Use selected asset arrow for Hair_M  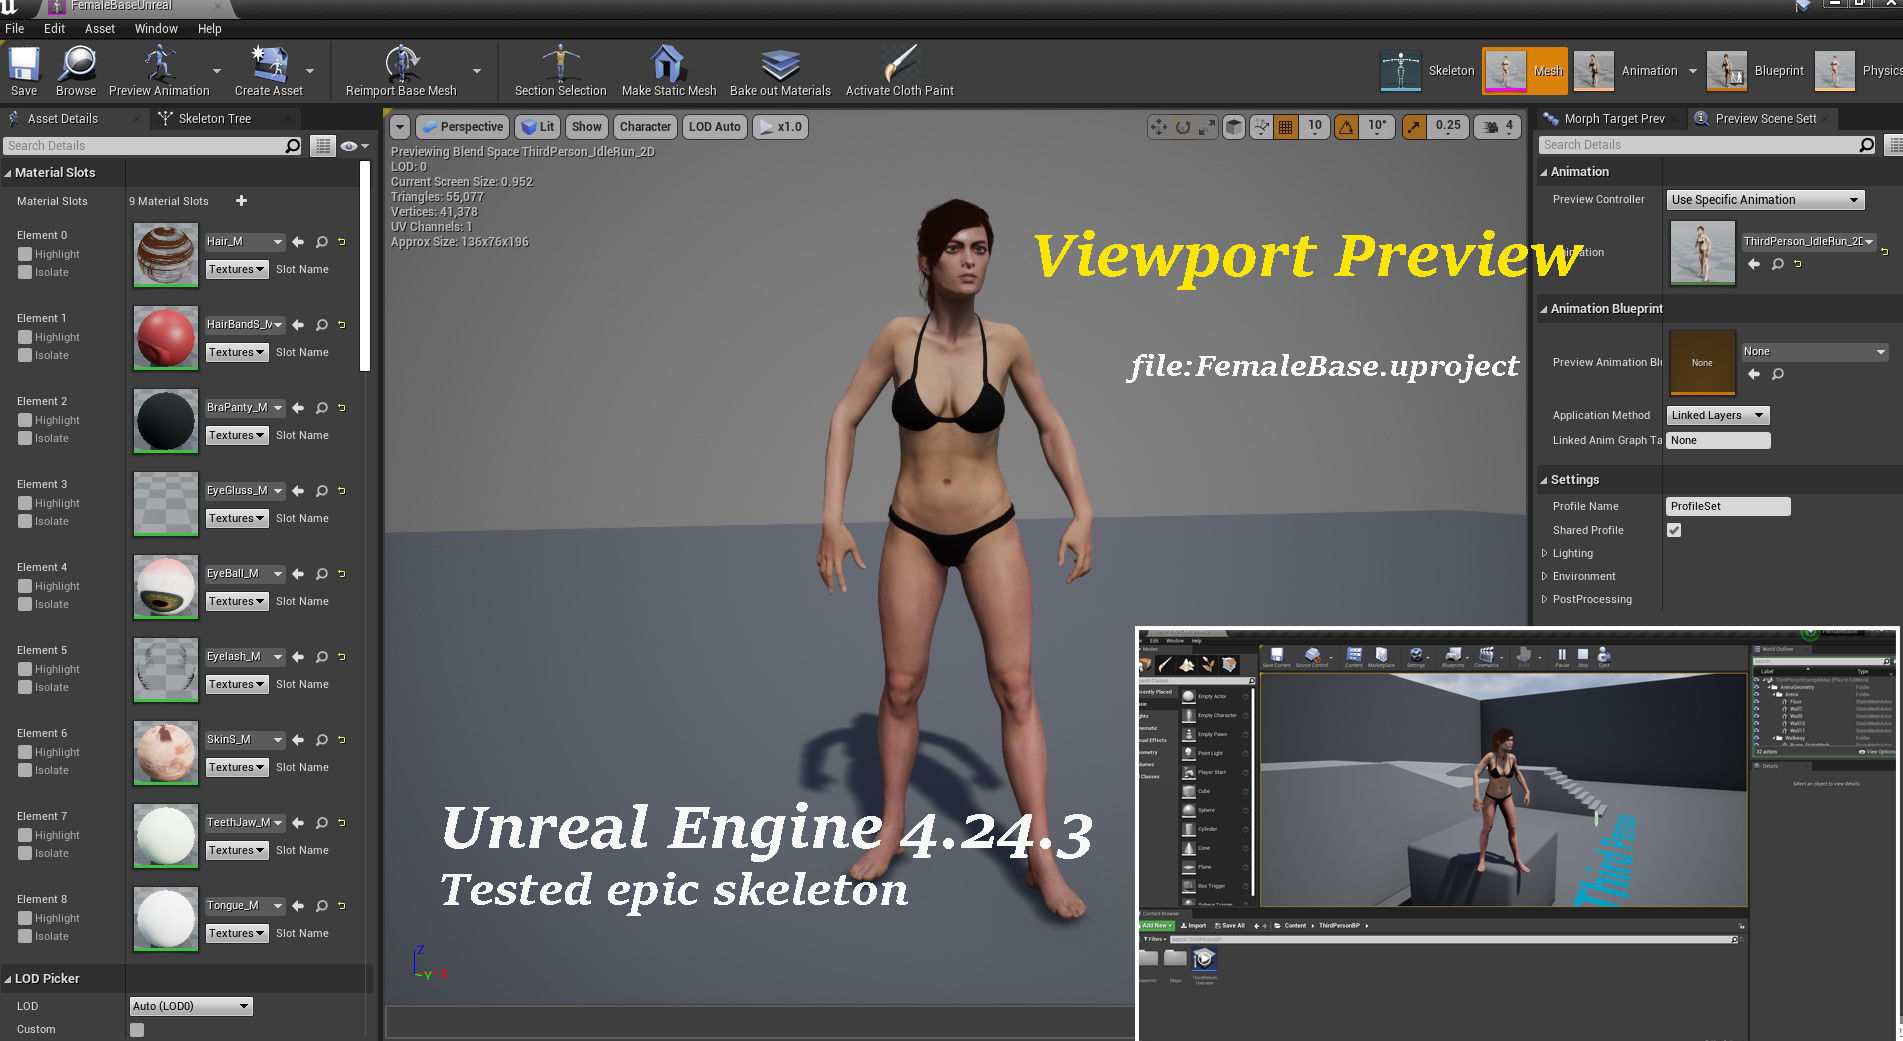pos(298,242)
